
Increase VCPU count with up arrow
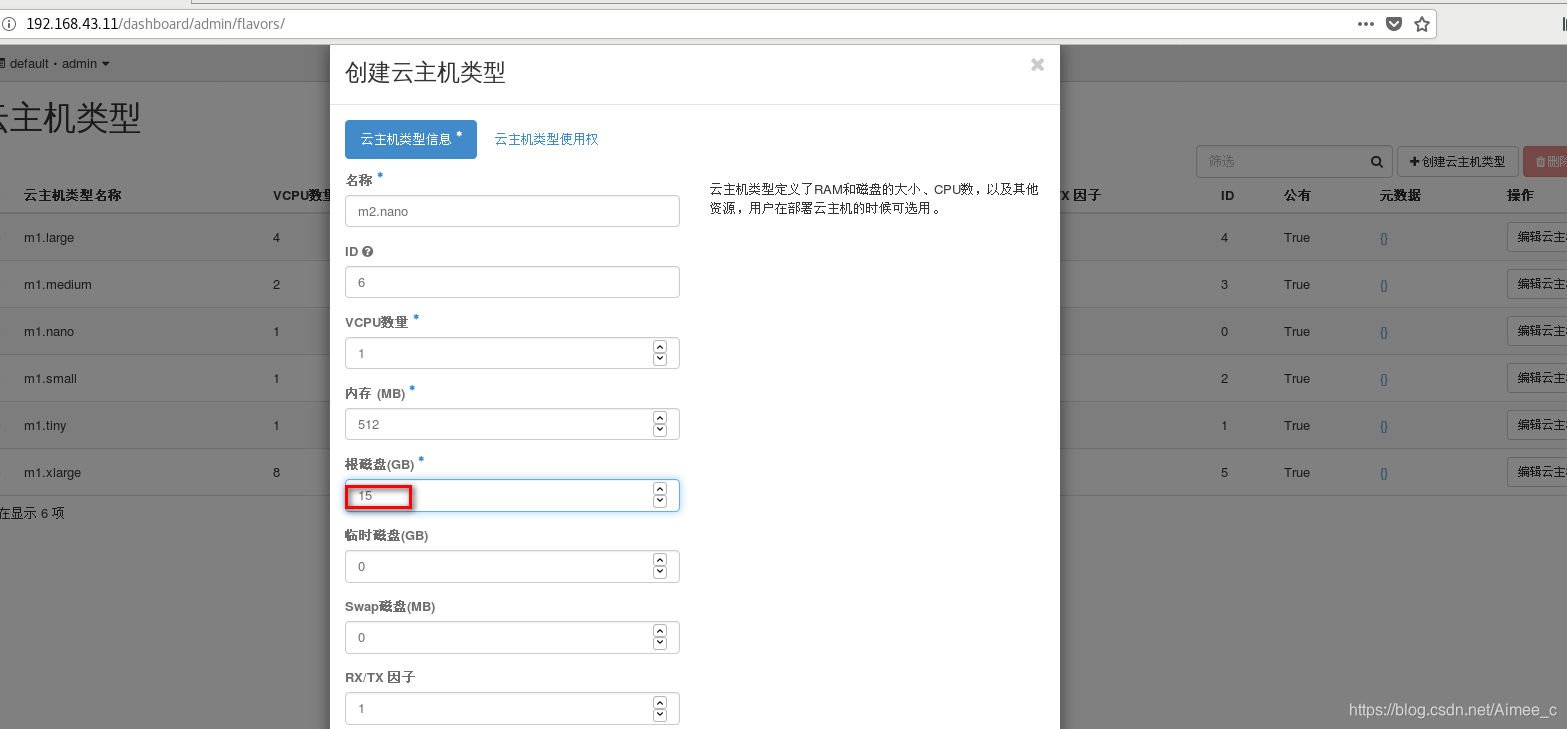(659, 347)
